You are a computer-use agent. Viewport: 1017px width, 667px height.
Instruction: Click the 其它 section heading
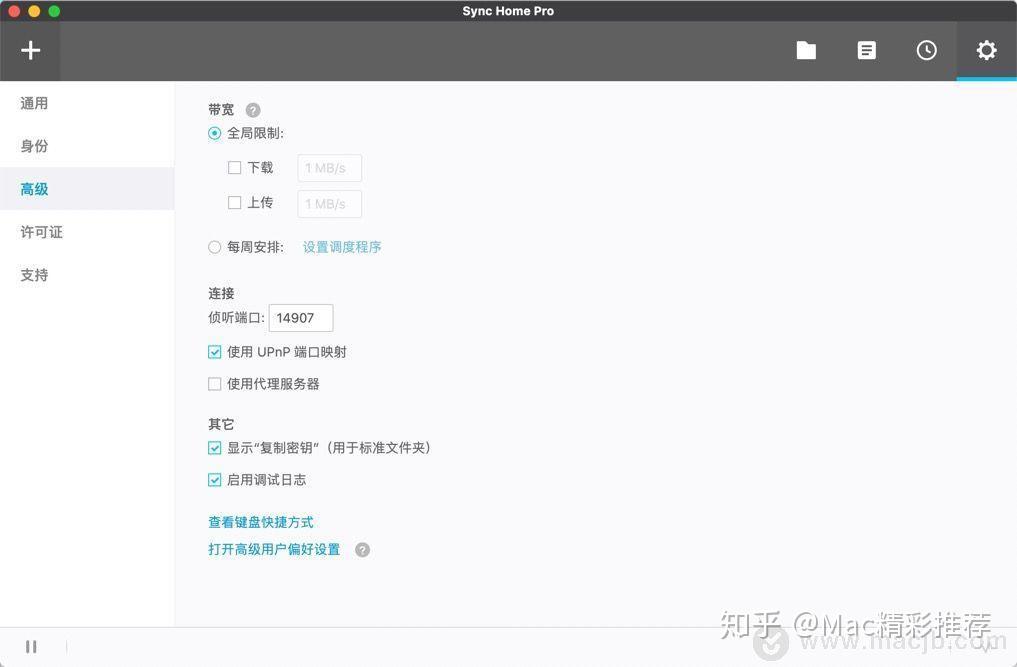pyautogui.click(x=221, y=424)
